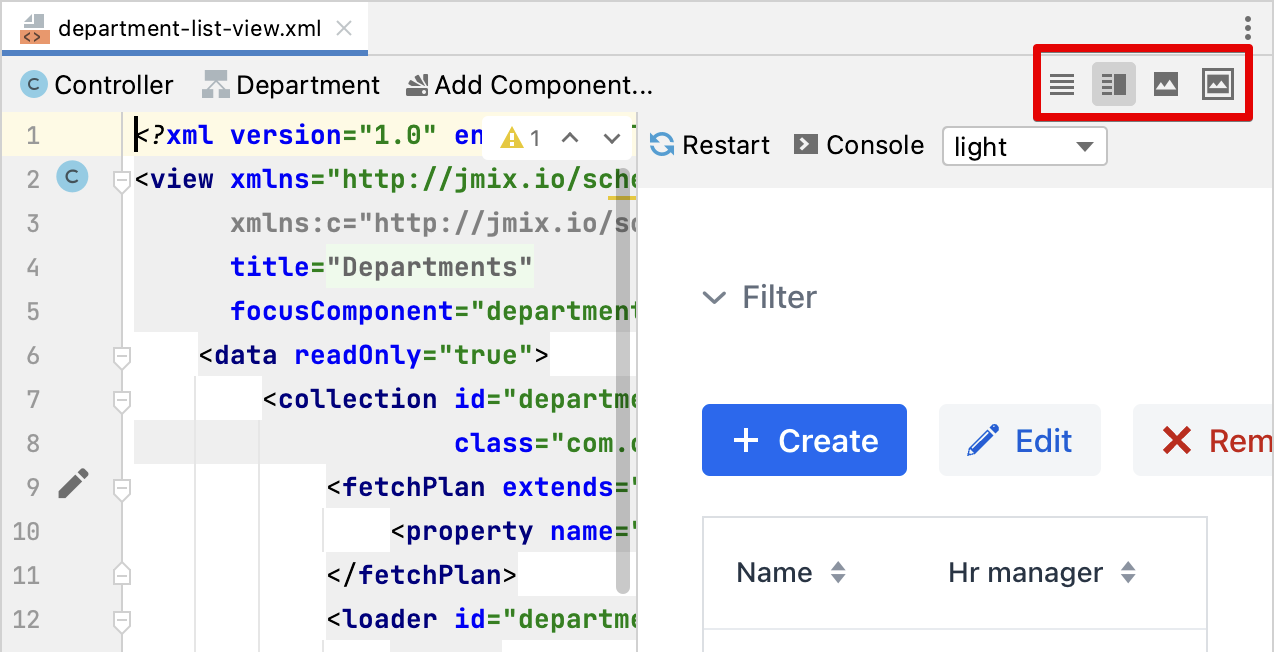The image size is (1274, 652).
Task: Click the Hr manager column header text
Action: point(1025,573)
